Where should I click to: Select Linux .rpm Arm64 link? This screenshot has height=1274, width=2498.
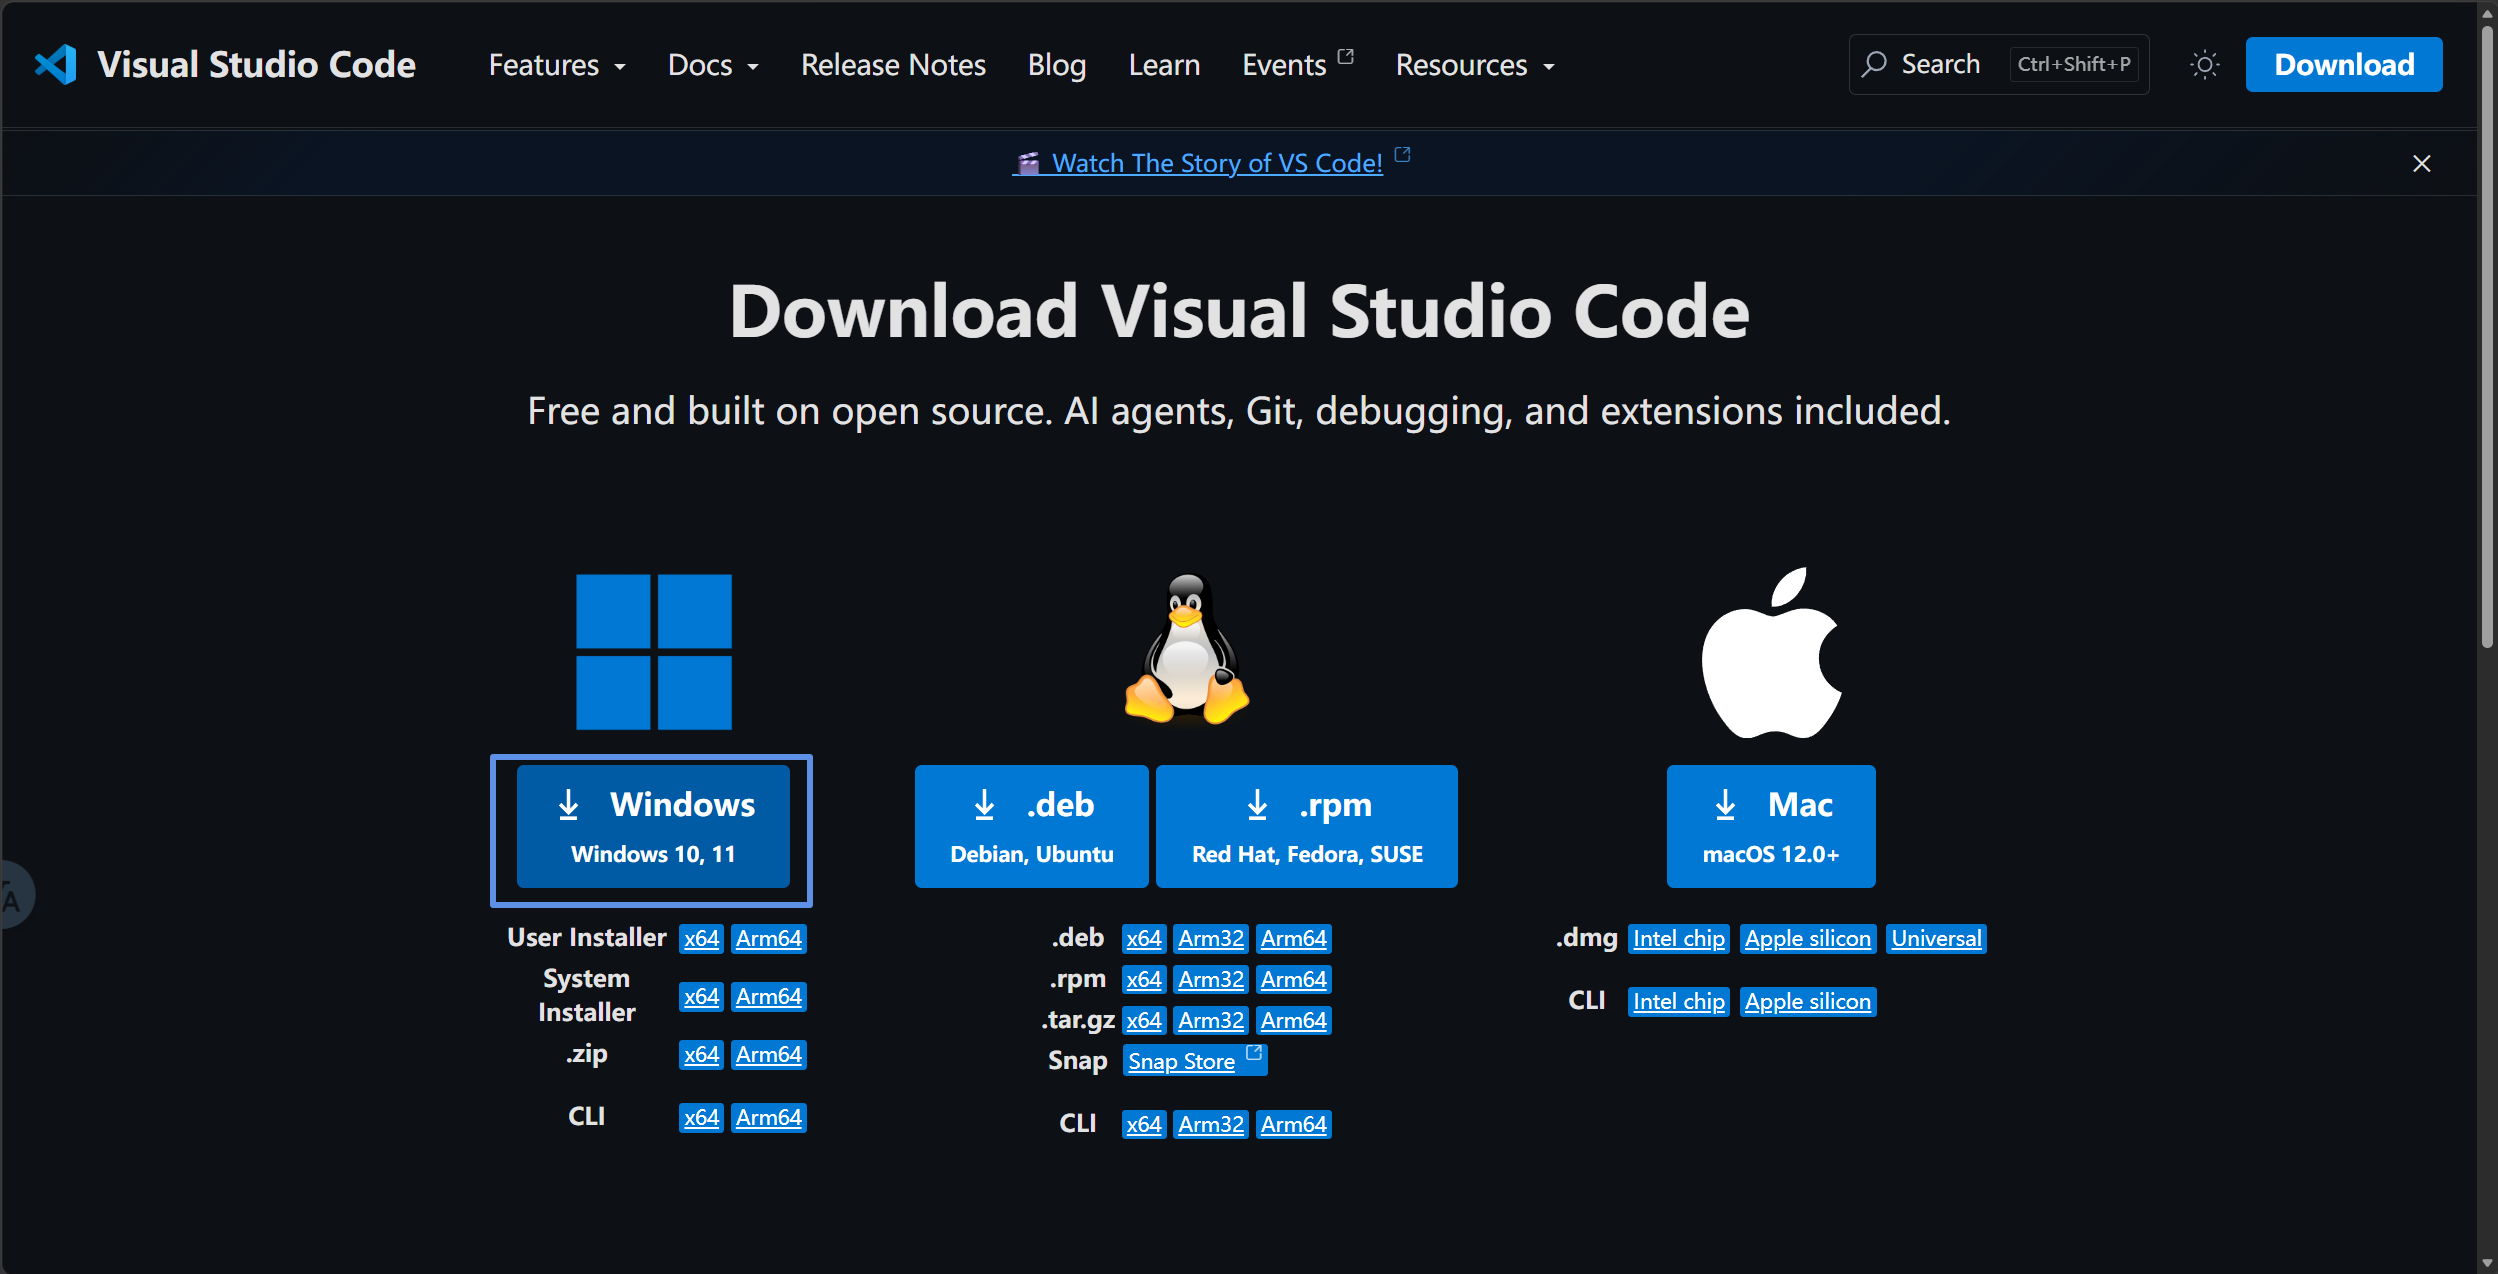(x=1293, y=979)
